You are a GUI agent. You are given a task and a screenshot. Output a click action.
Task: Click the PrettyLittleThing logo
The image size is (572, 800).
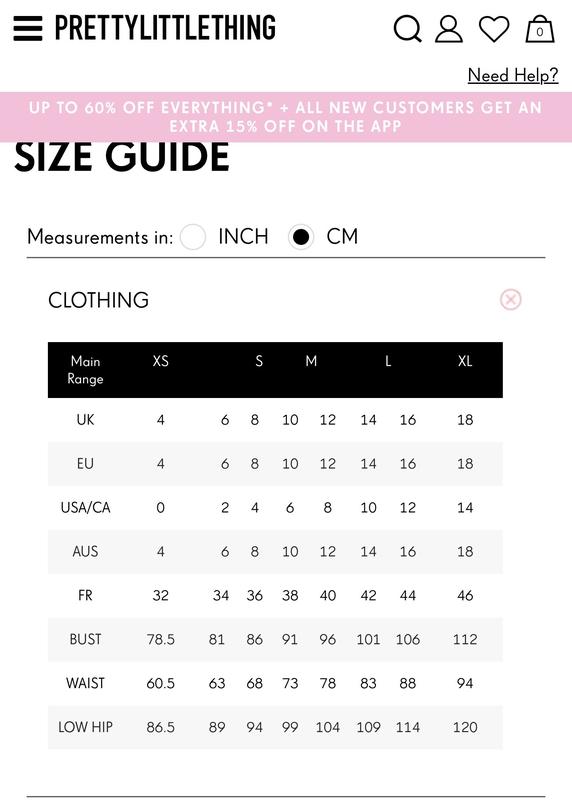(x=165, y=28)
